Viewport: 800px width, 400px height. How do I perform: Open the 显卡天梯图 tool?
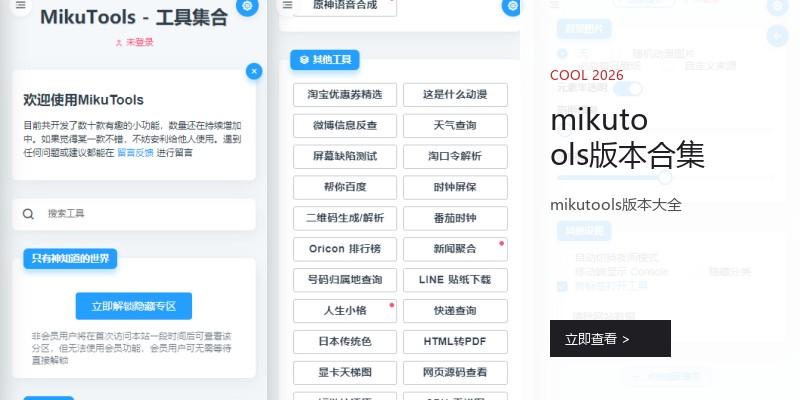click(345, 372)
